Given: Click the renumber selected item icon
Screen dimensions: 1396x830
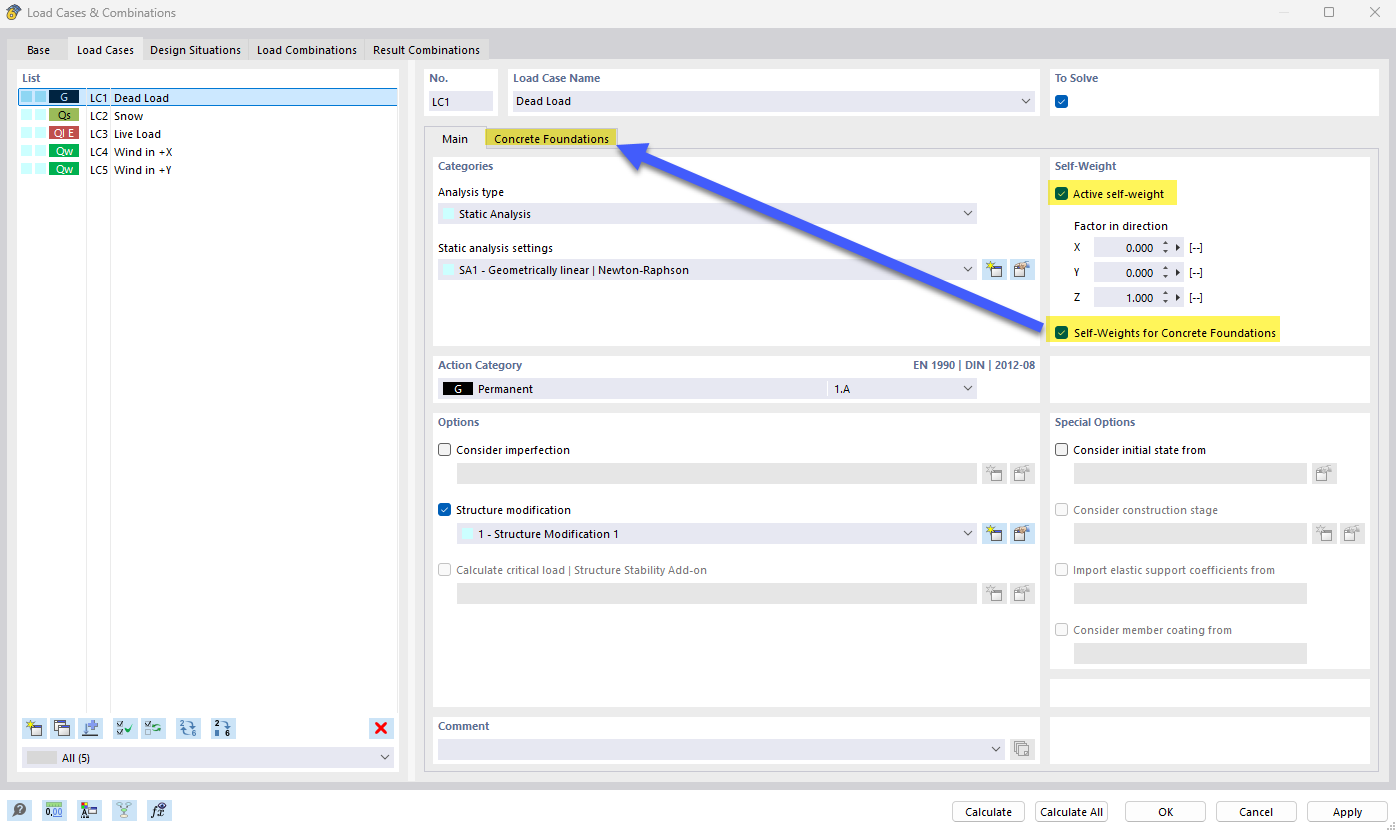Looking at the screenshot, I should pos(223,728).
